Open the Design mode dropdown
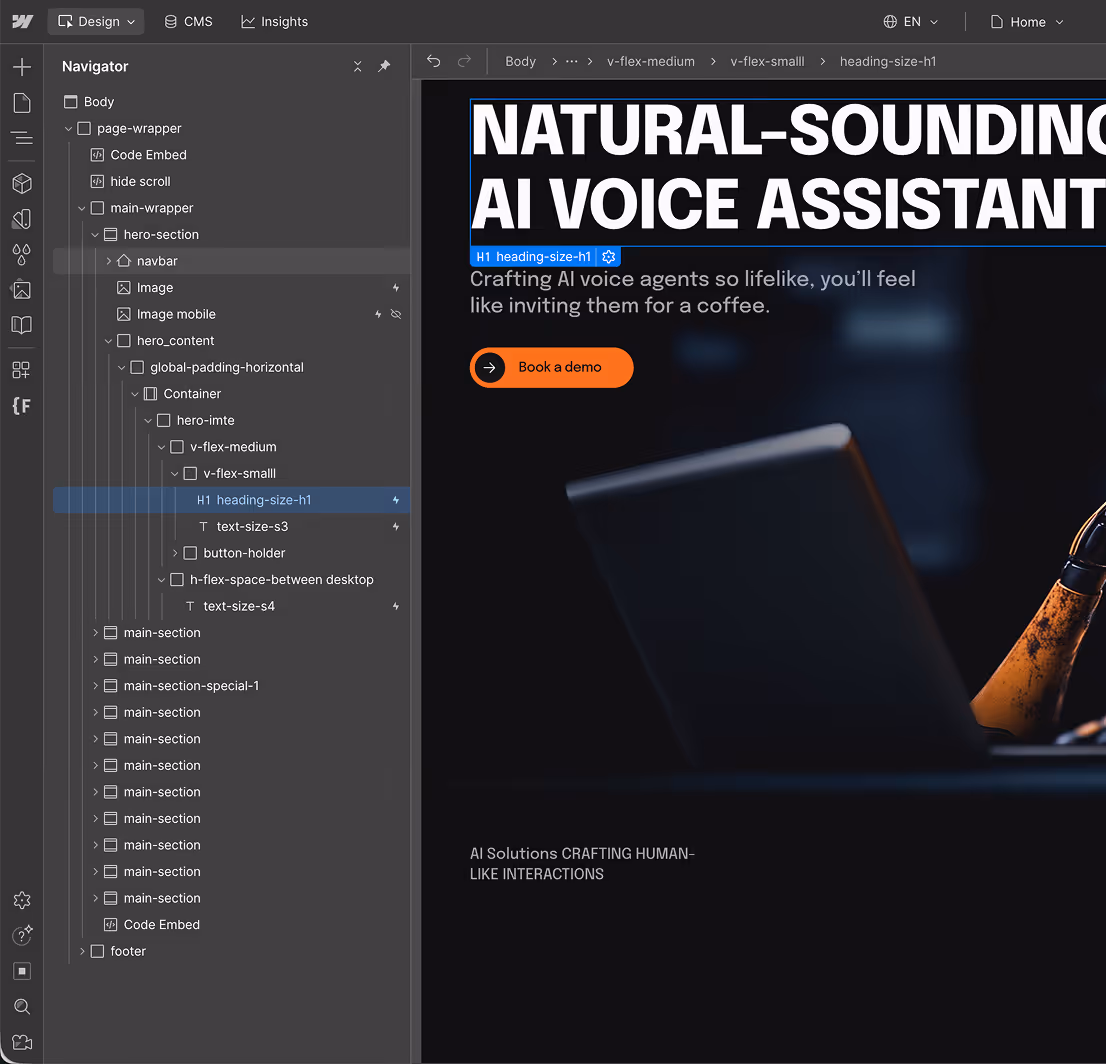Screen dimensions: 1106x1064 (96, 22)
